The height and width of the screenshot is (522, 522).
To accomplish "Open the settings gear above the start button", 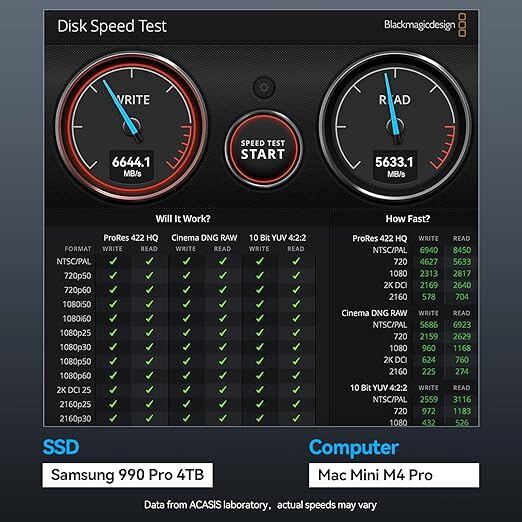I will [x=264, y=88].
